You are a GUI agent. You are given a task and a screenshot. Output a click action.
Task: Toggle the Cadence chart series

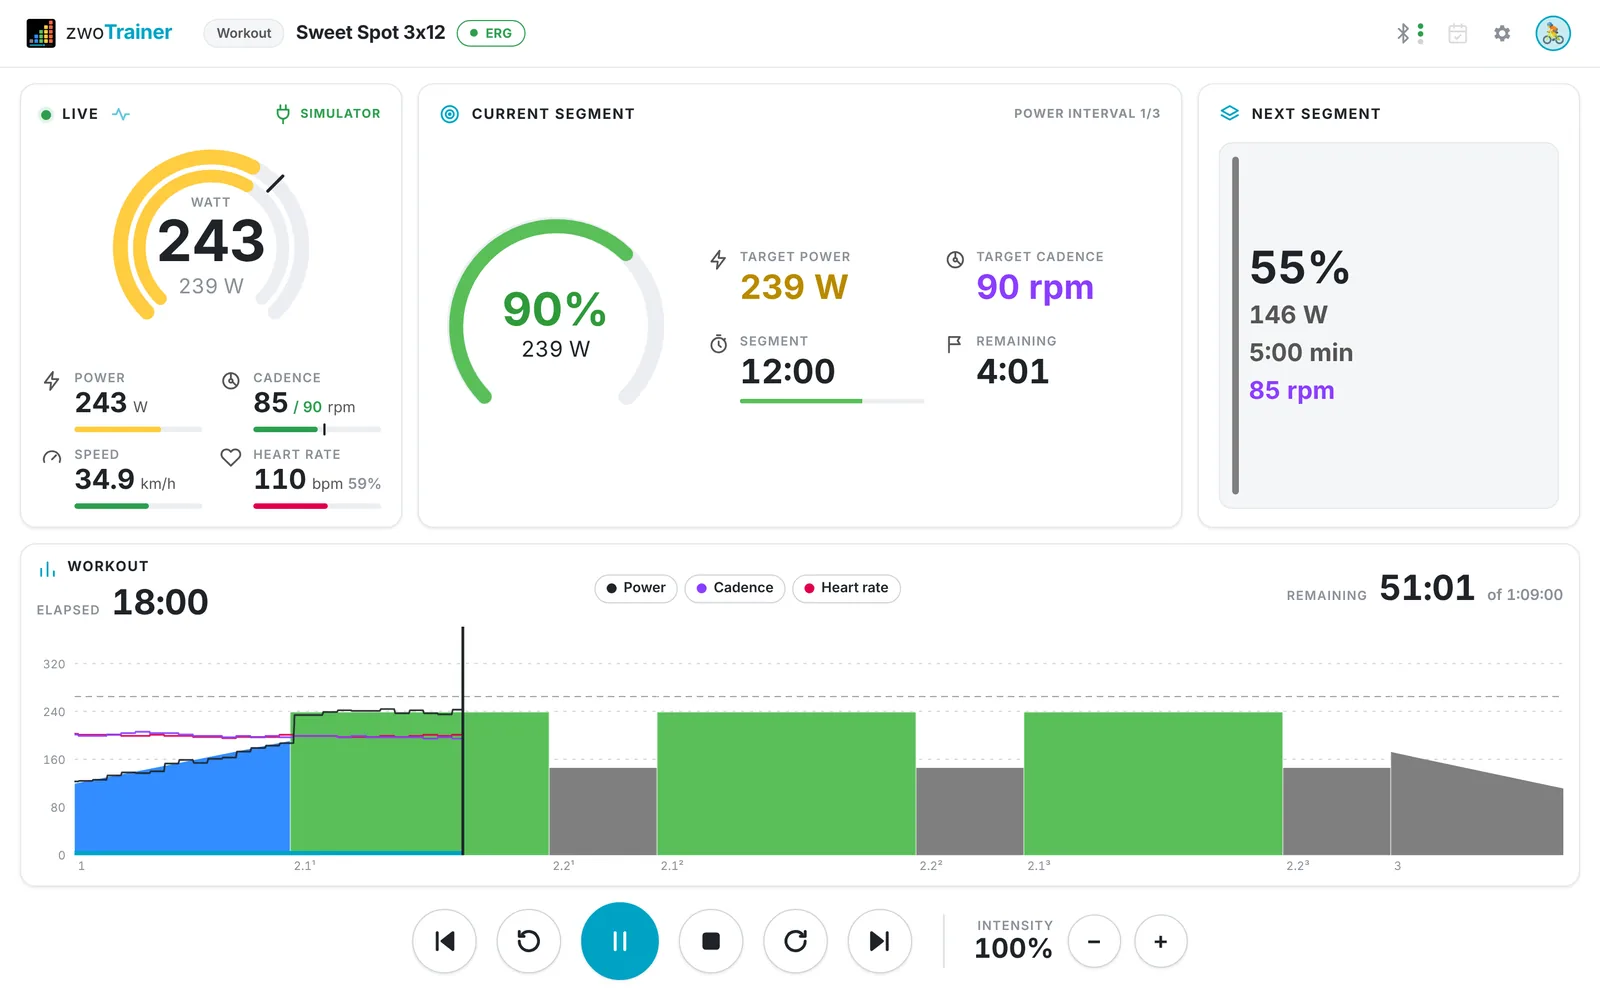pos(735,588)
